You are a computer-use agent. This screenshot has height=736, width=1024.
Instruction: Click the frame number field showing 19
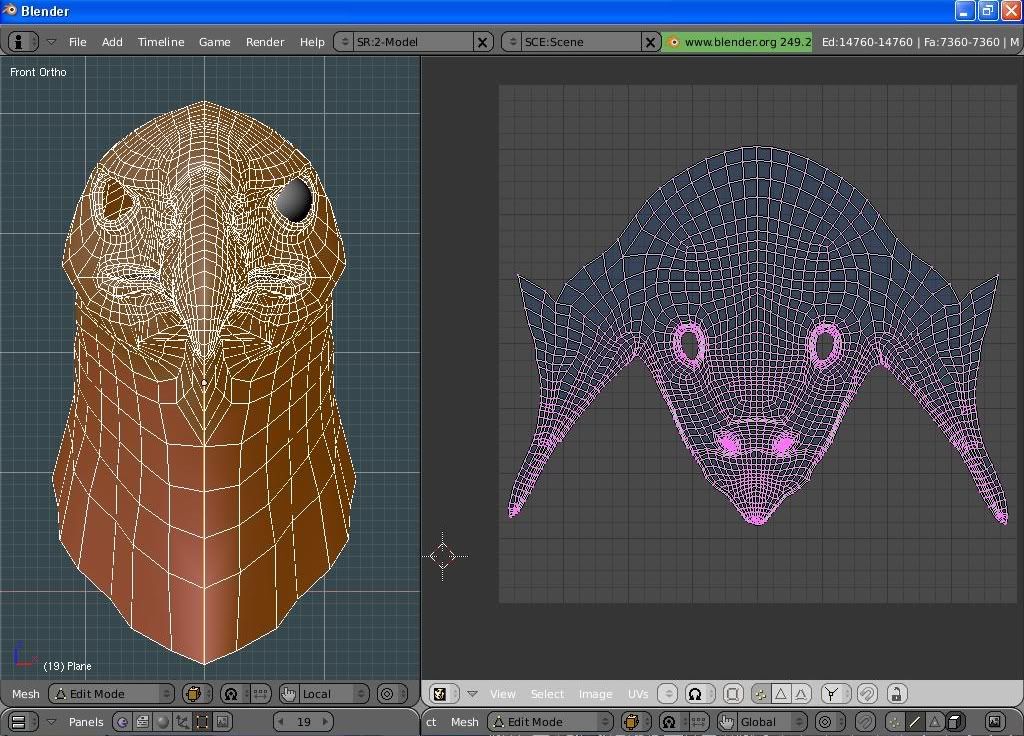(303, 721)
